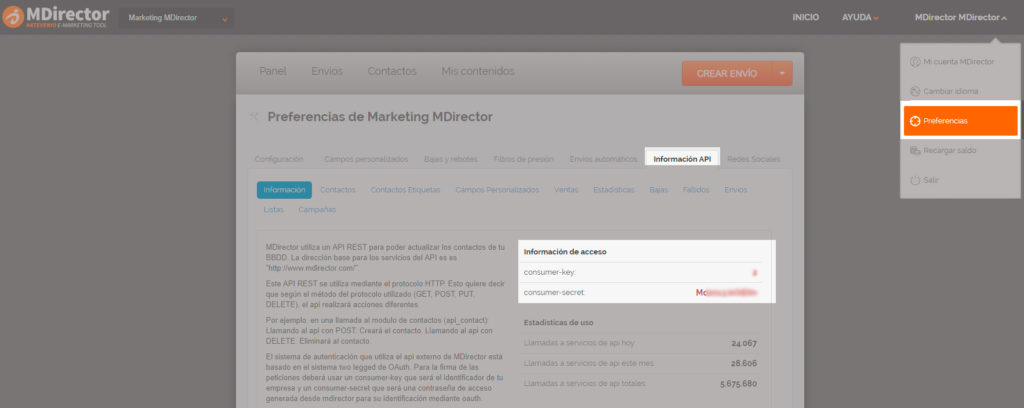Screen dimensions: 1024x408
Task: Click the MDirector logo icon
Action: [x=12, y=17]
